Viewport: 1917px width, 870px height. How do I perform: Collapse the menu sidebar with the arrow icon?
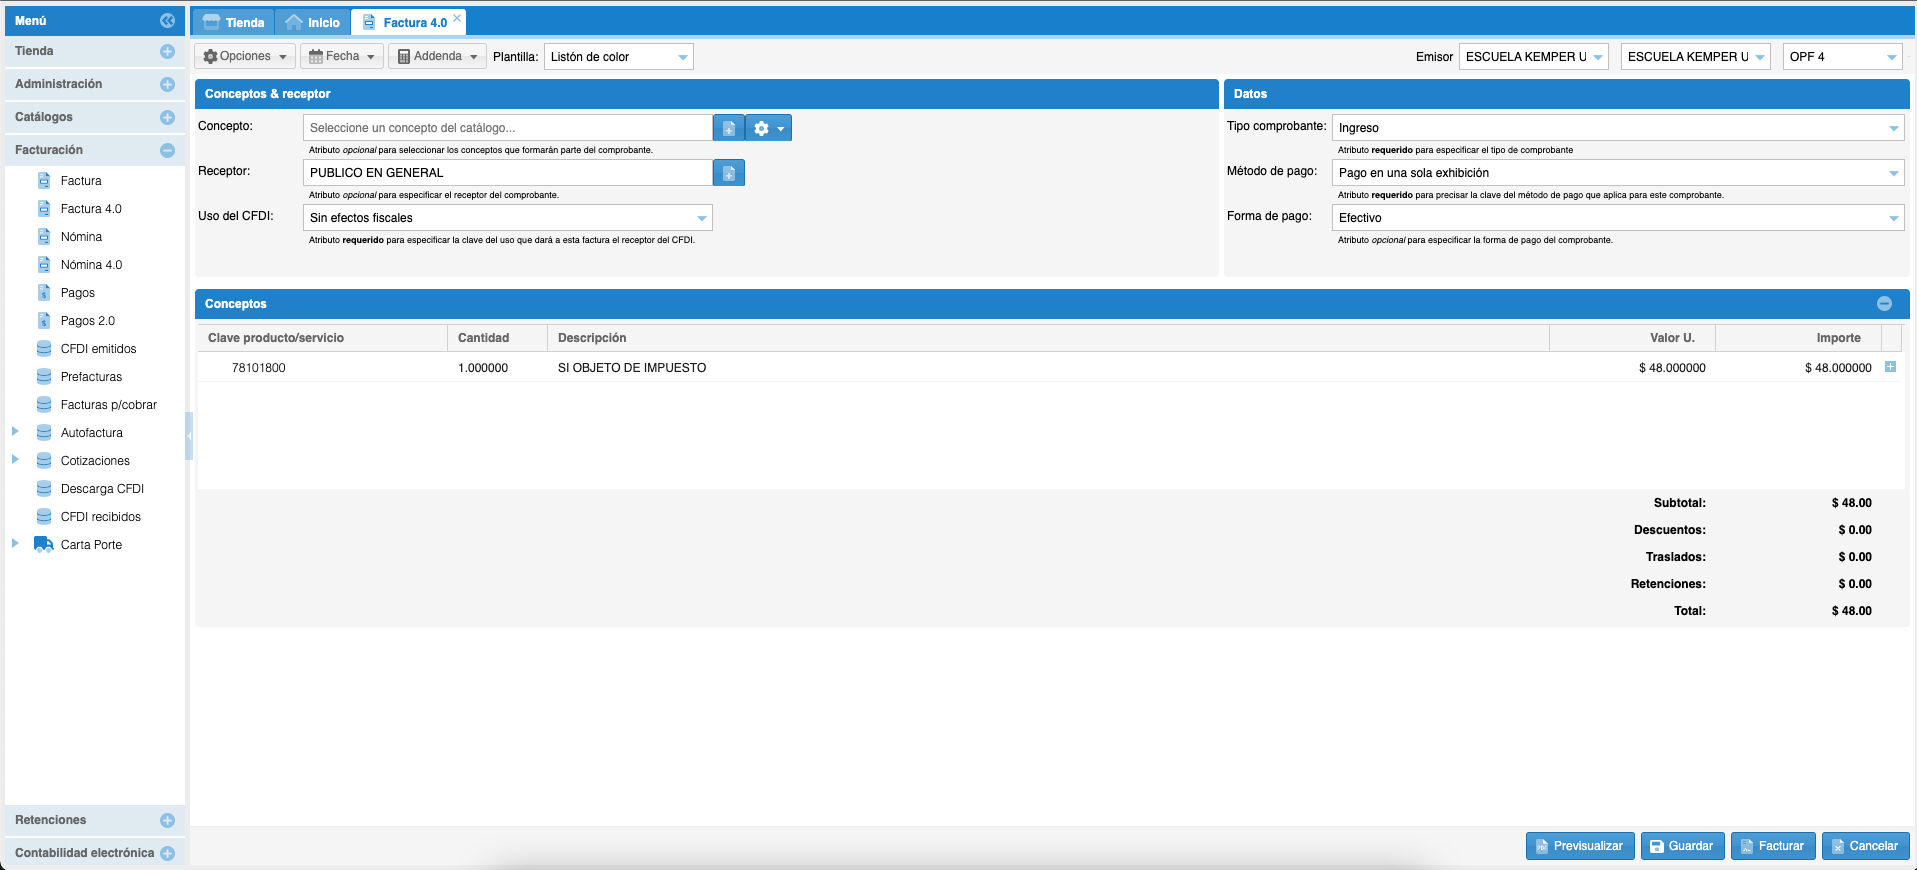click(167, 20)
